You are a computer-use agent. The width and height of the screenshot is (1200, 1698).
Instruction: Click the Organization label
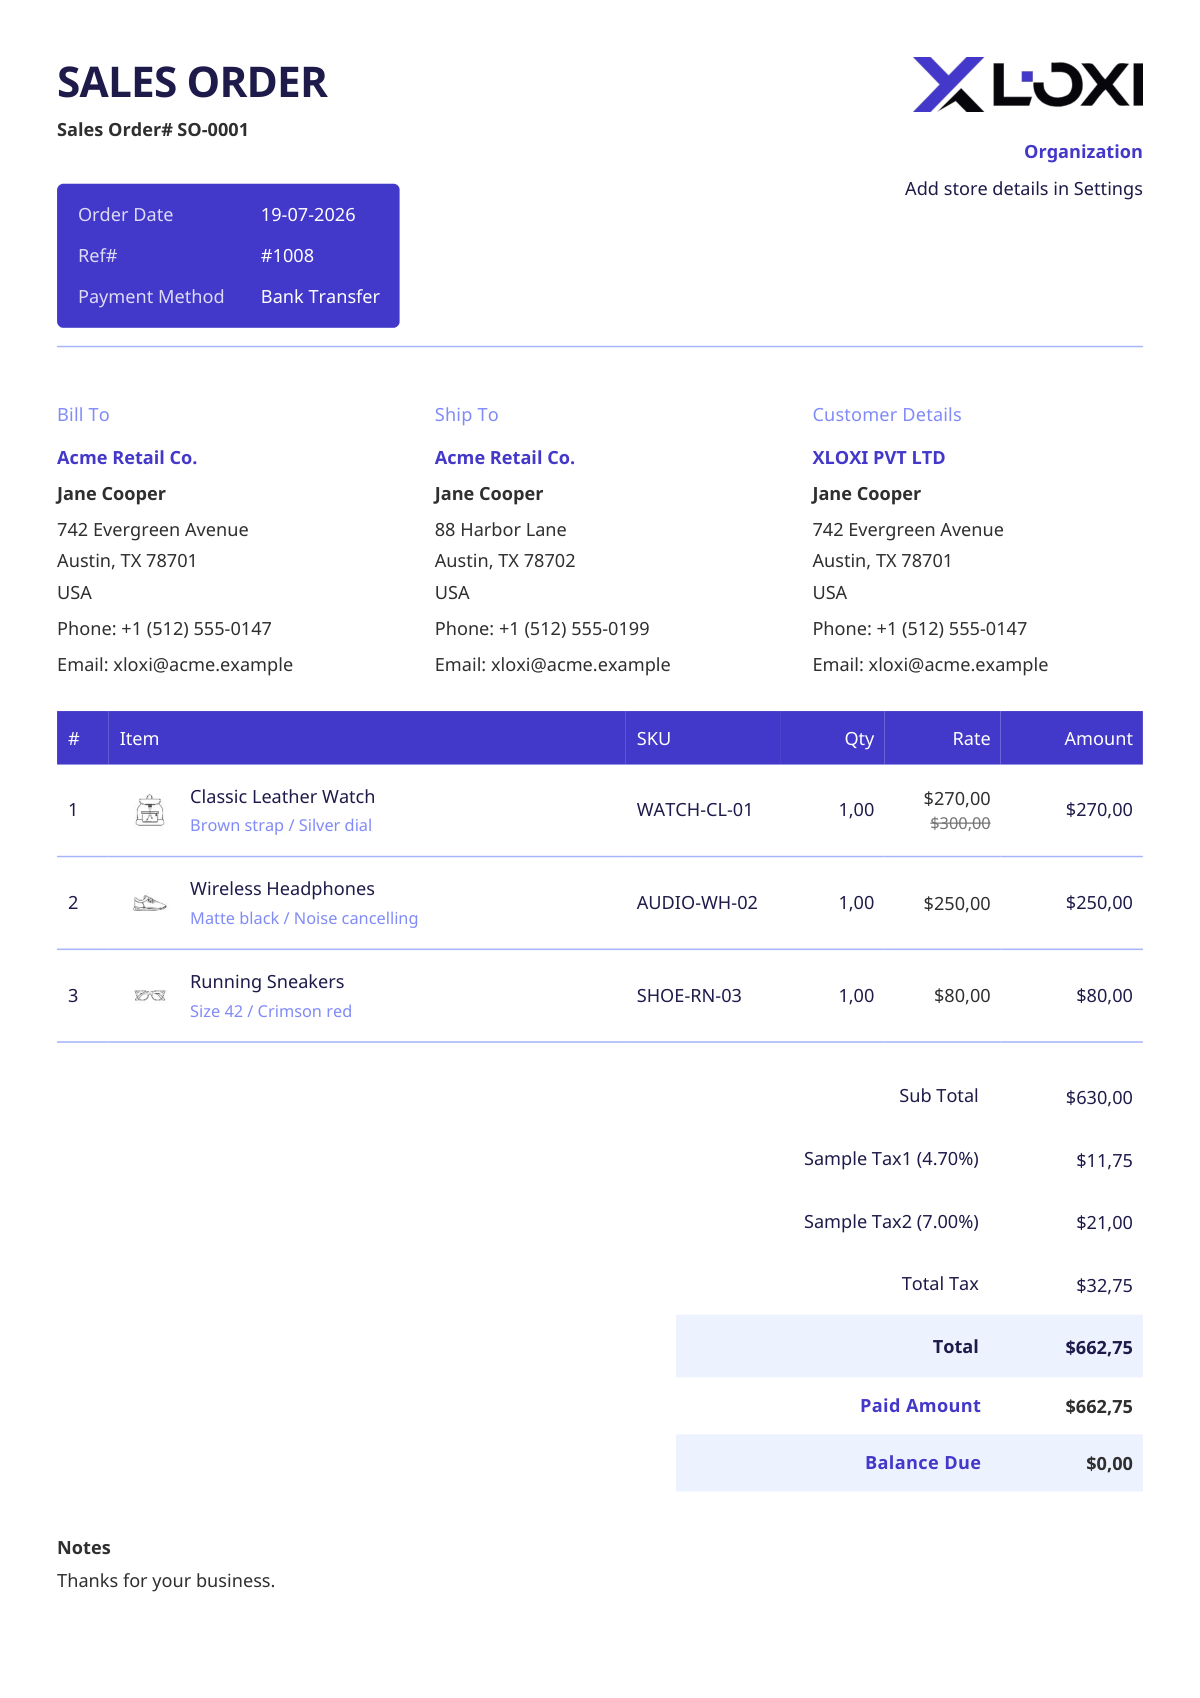[x=1083, y=151]
